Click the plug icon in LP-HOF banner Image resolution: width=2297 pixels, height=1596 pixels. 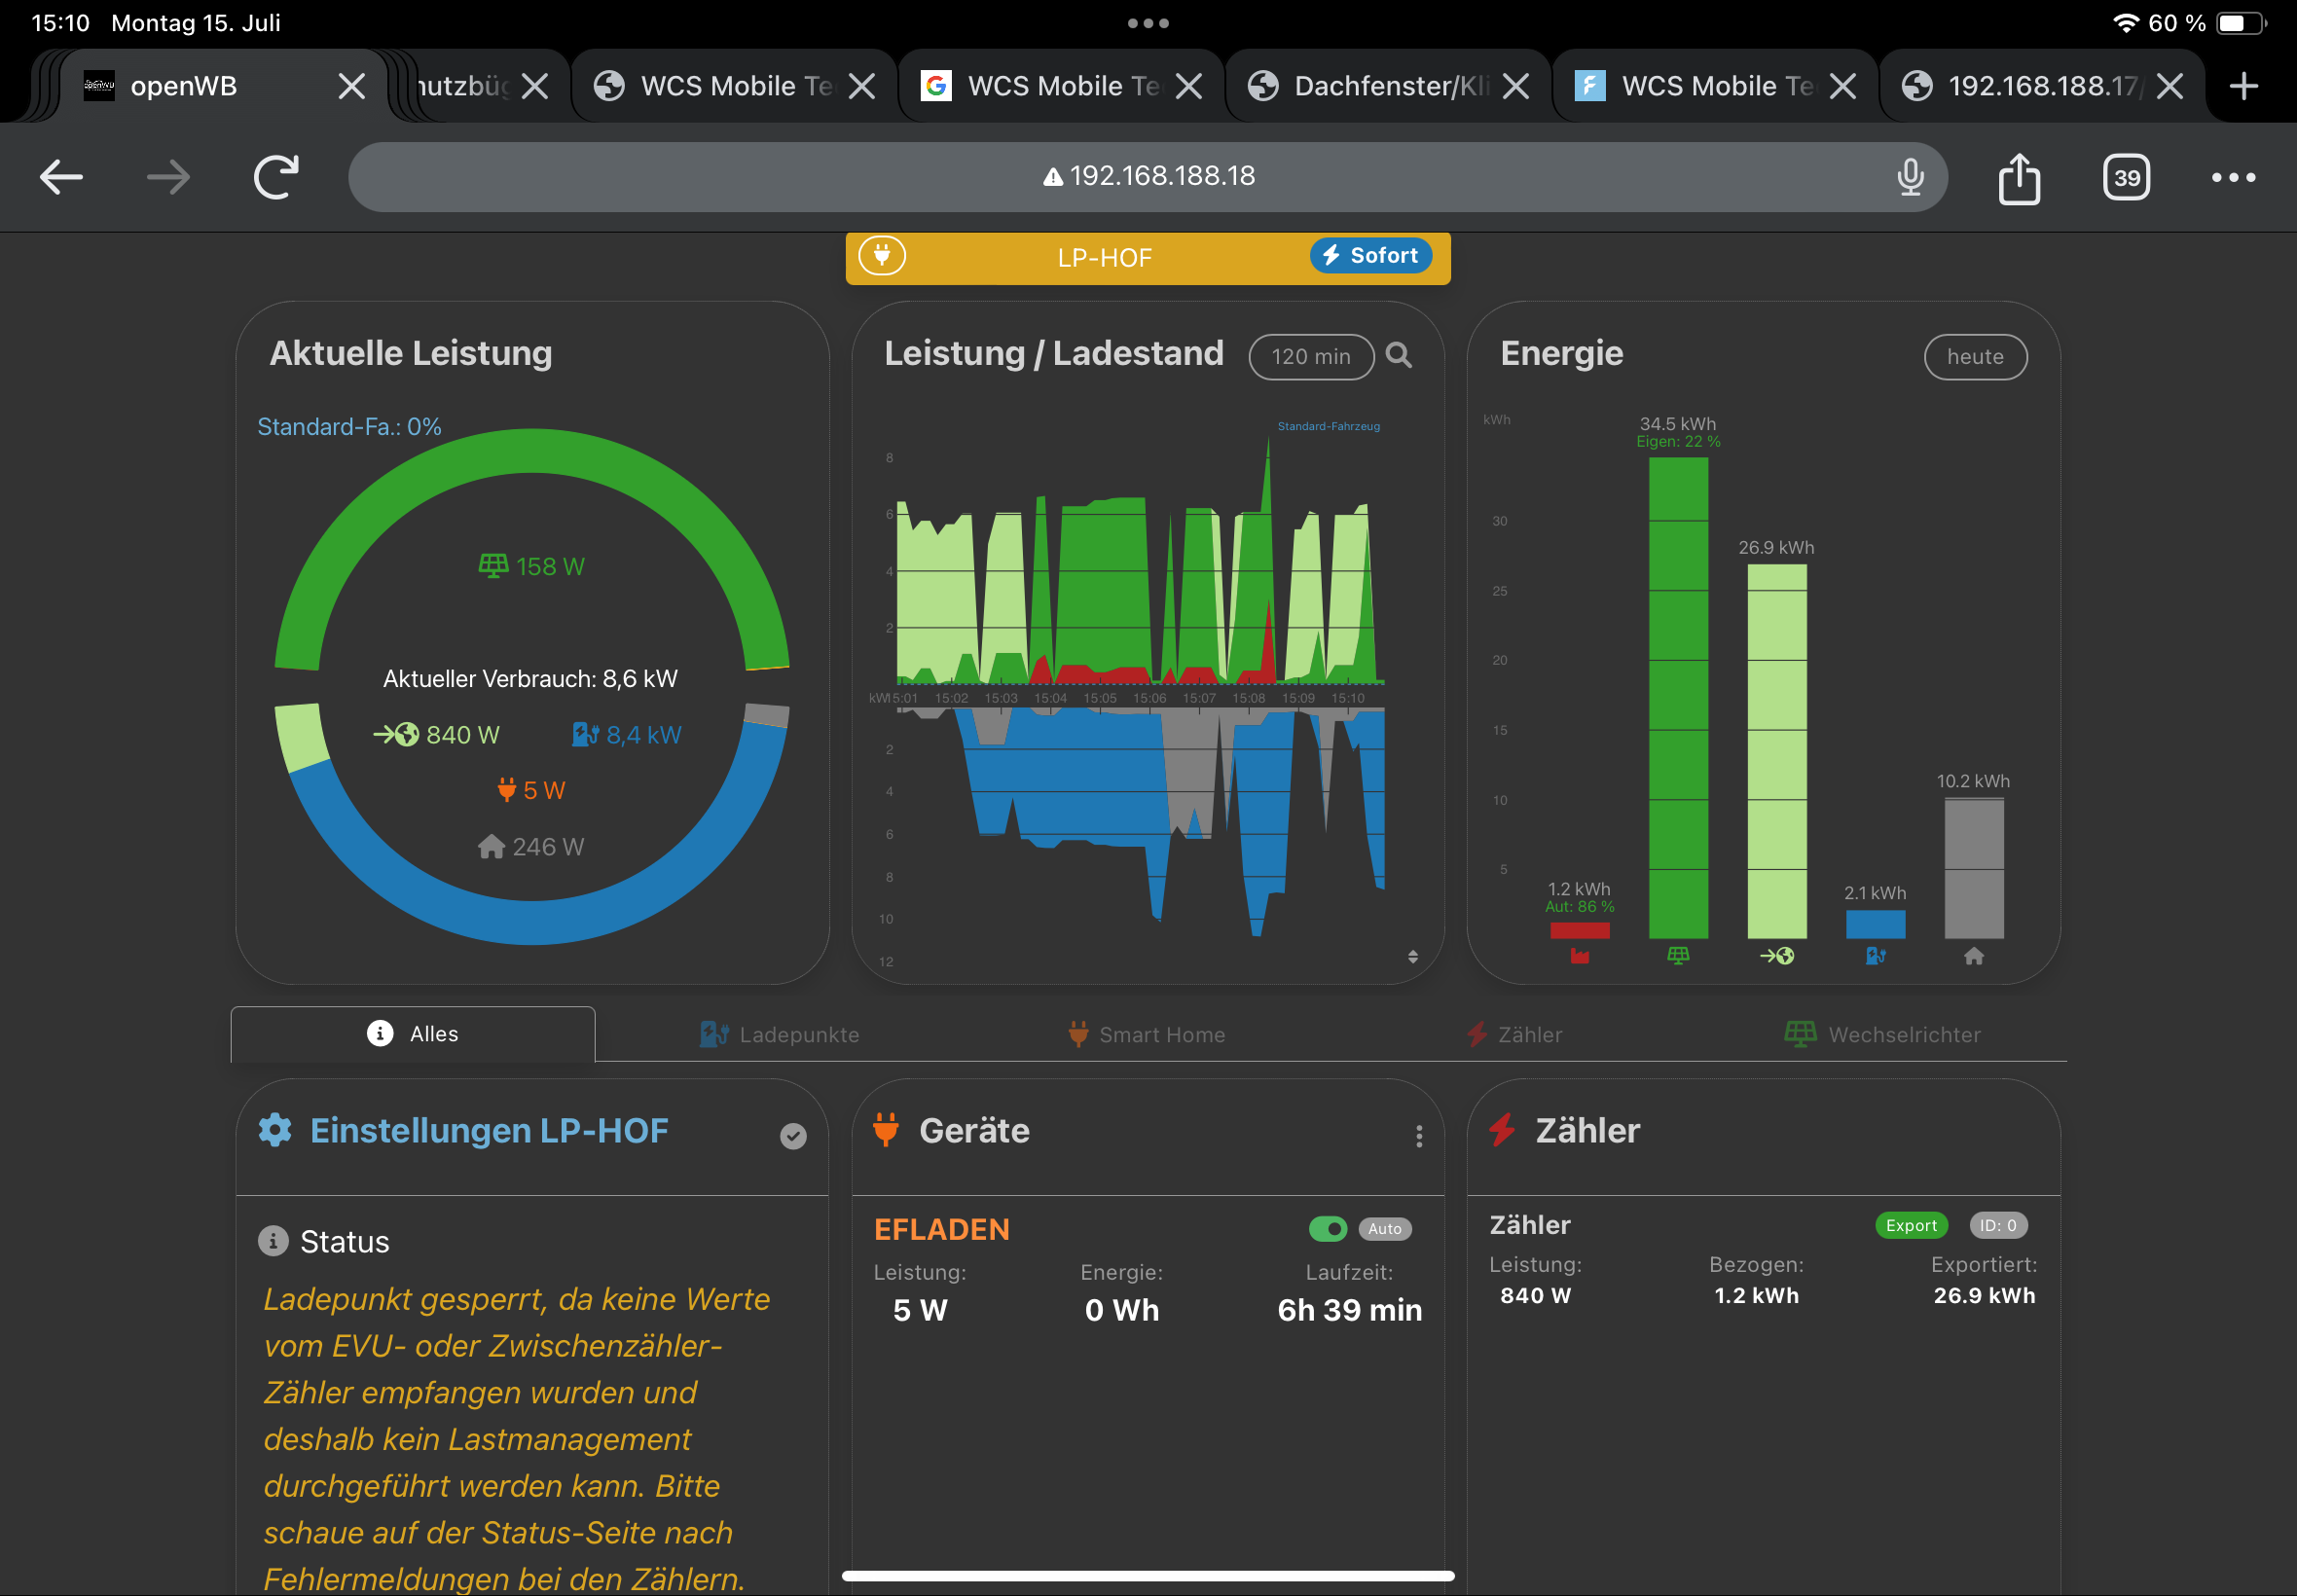pyautogui.click(x=881, y=256)
